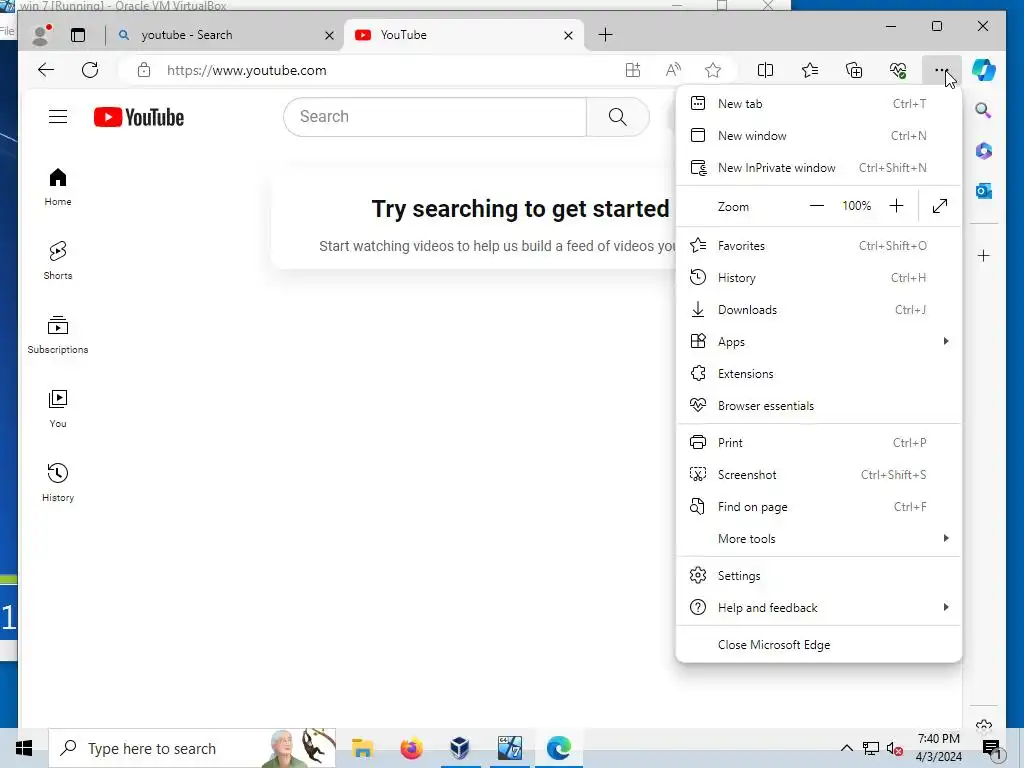Open History from Edge menu
Screen dimensions: 1024x768
[x=819, y=278]
